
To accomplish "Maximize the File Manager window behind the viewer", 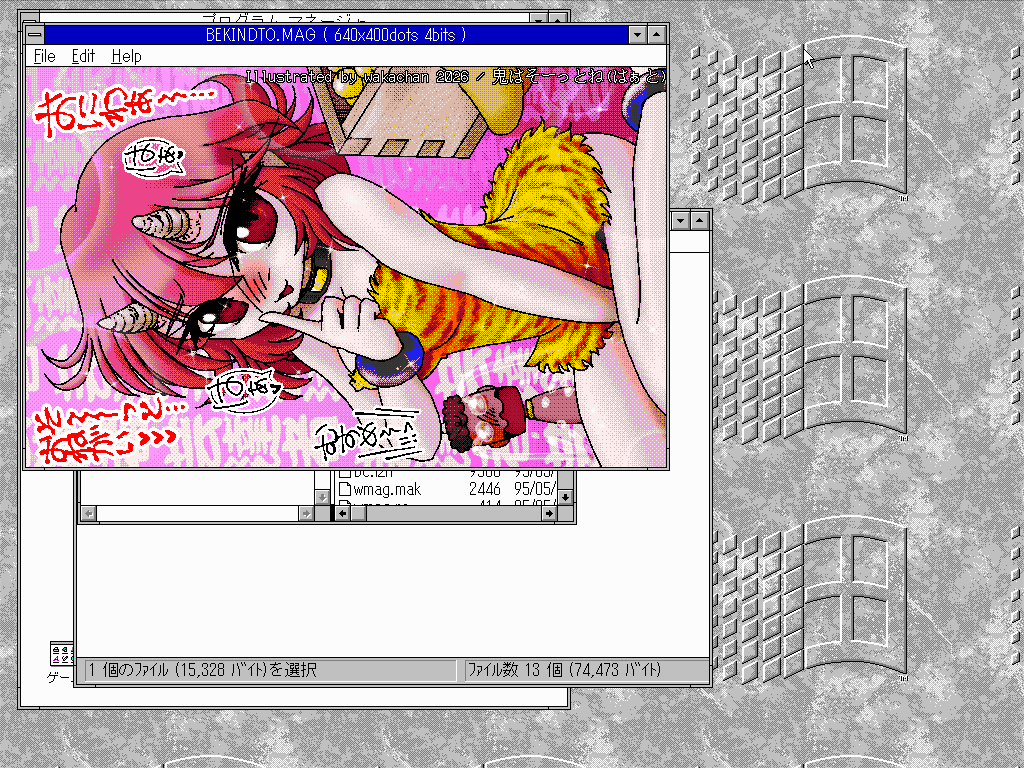I will pos(700,220).
